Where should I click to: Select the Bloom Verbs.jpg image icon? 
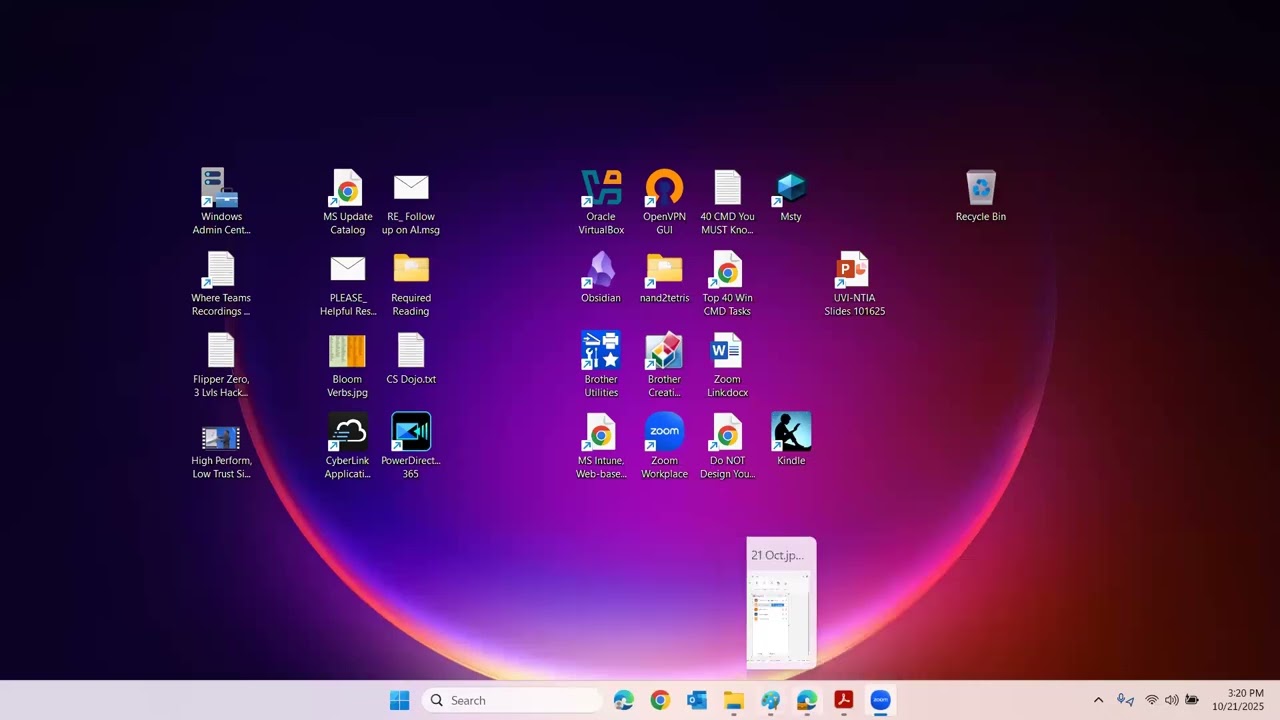pos(347,365)
